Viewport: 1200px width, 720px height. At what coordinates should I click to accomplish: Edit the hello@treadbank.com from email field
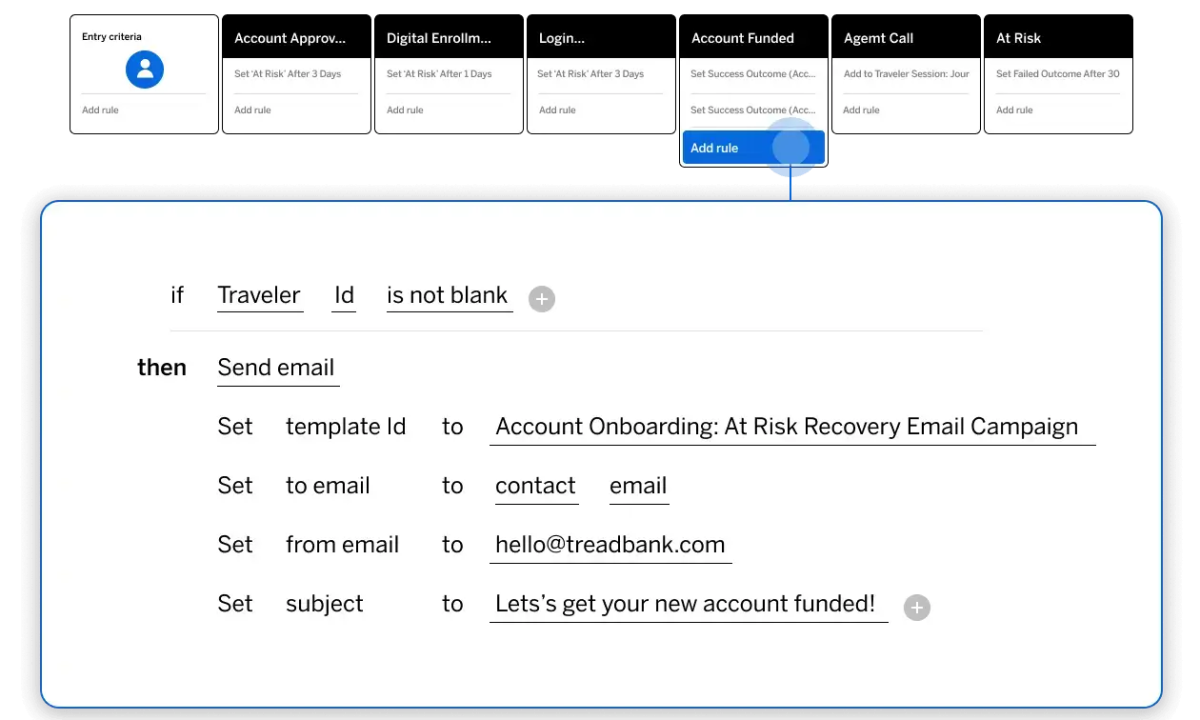pos(610,545)
